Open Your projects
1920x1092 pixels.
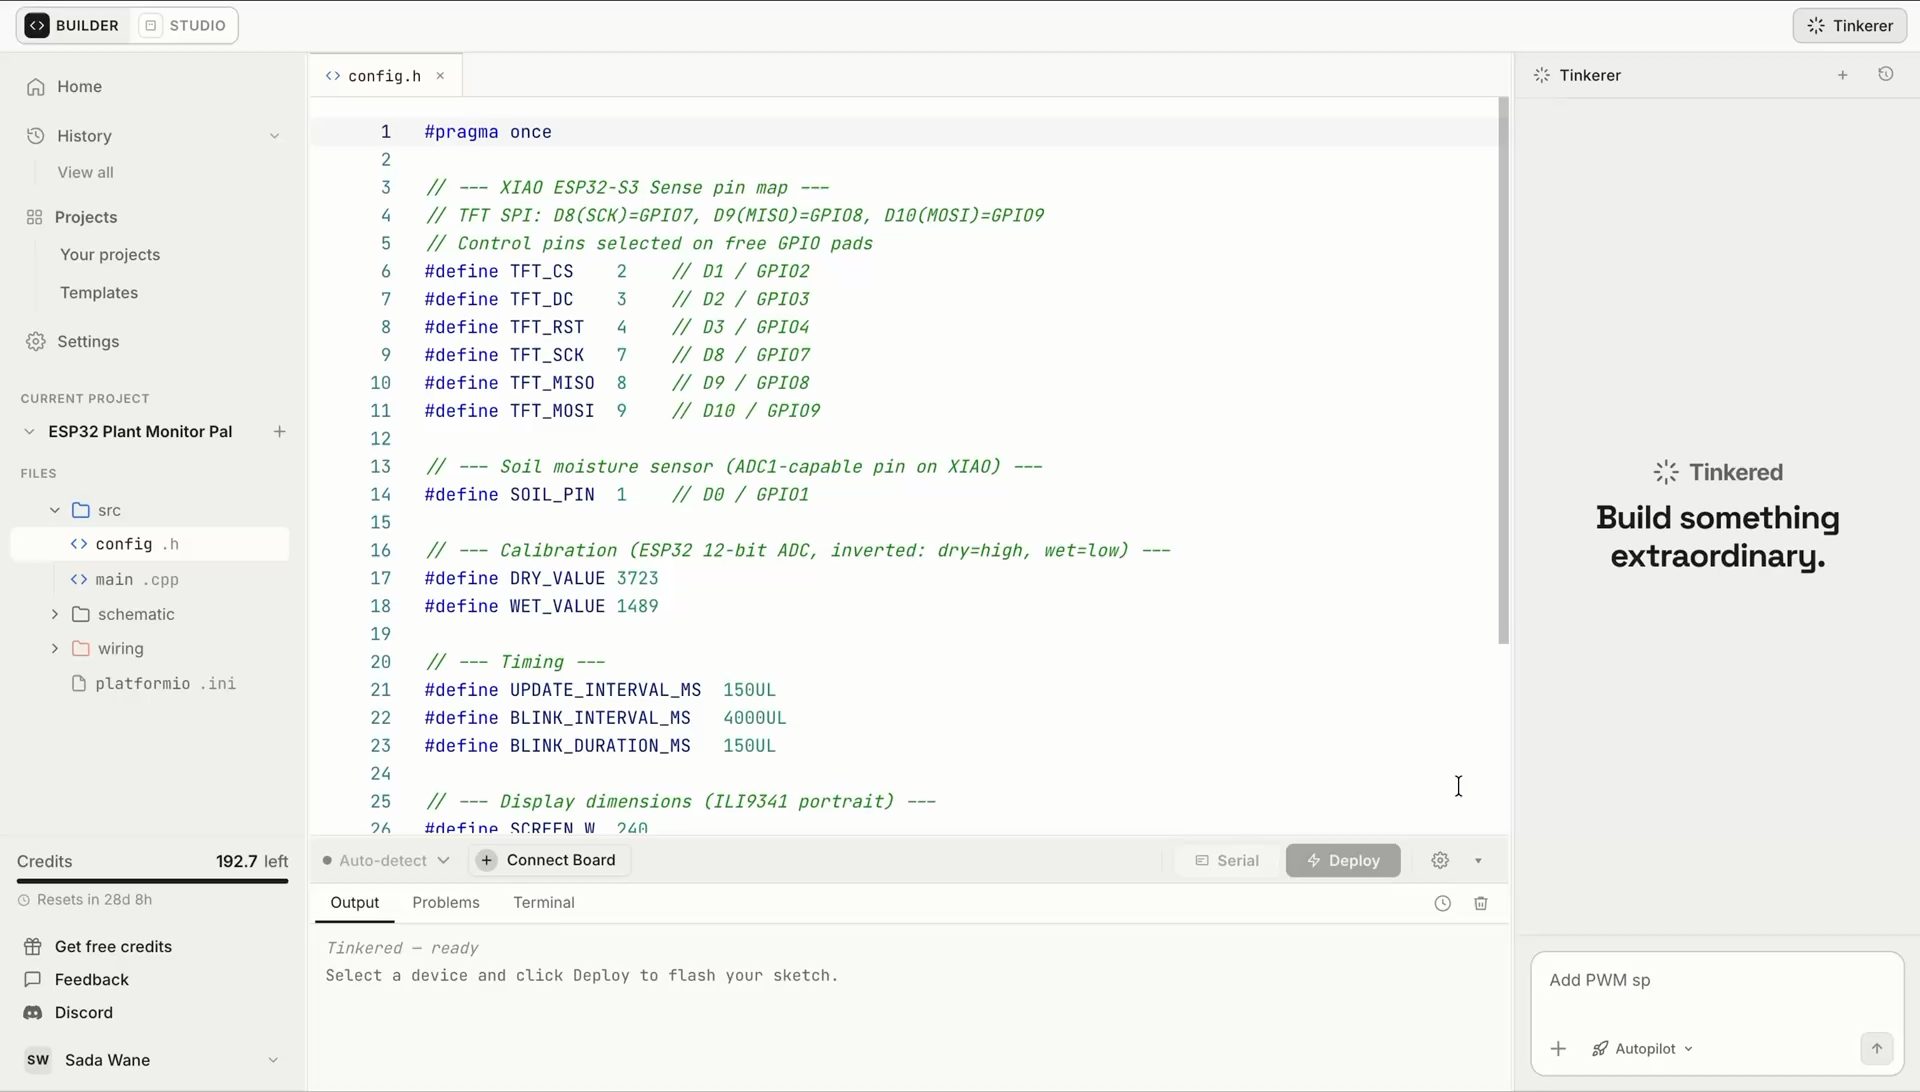[x=110, y=255]
